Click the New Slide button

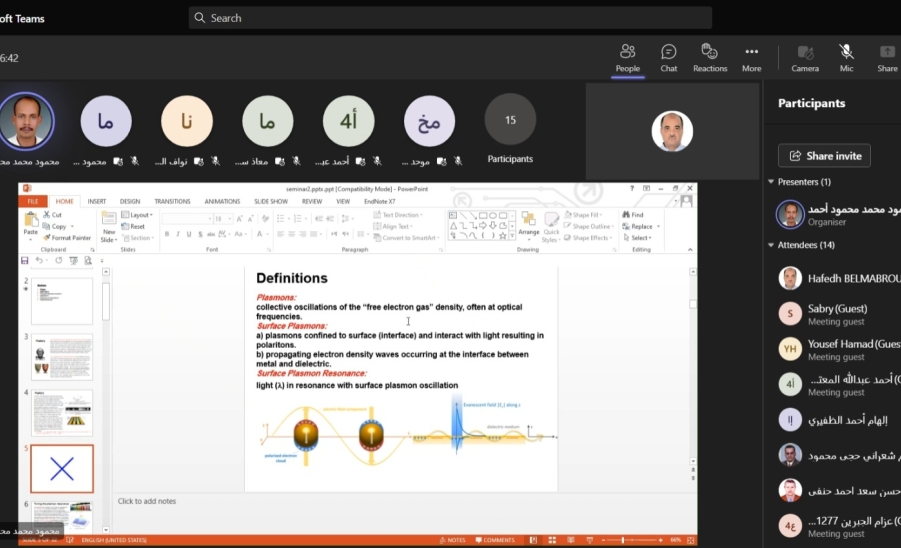click(109, 227)
